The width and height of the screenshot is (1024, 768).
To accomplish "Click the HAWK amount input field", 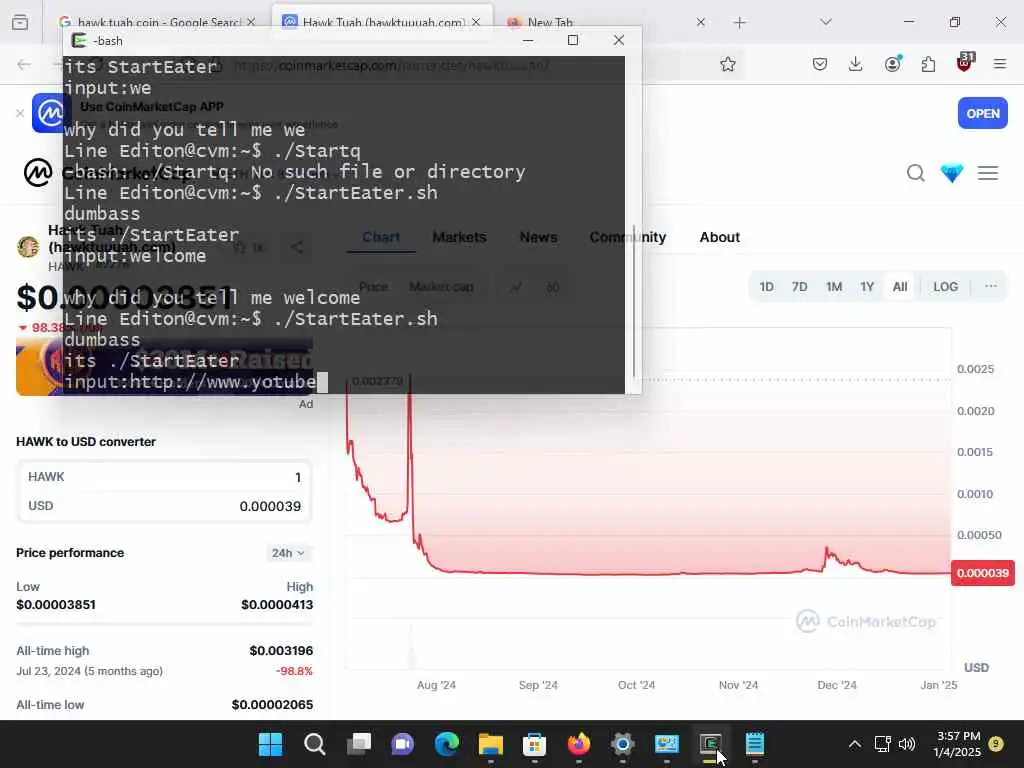I will tap(164, 477).
